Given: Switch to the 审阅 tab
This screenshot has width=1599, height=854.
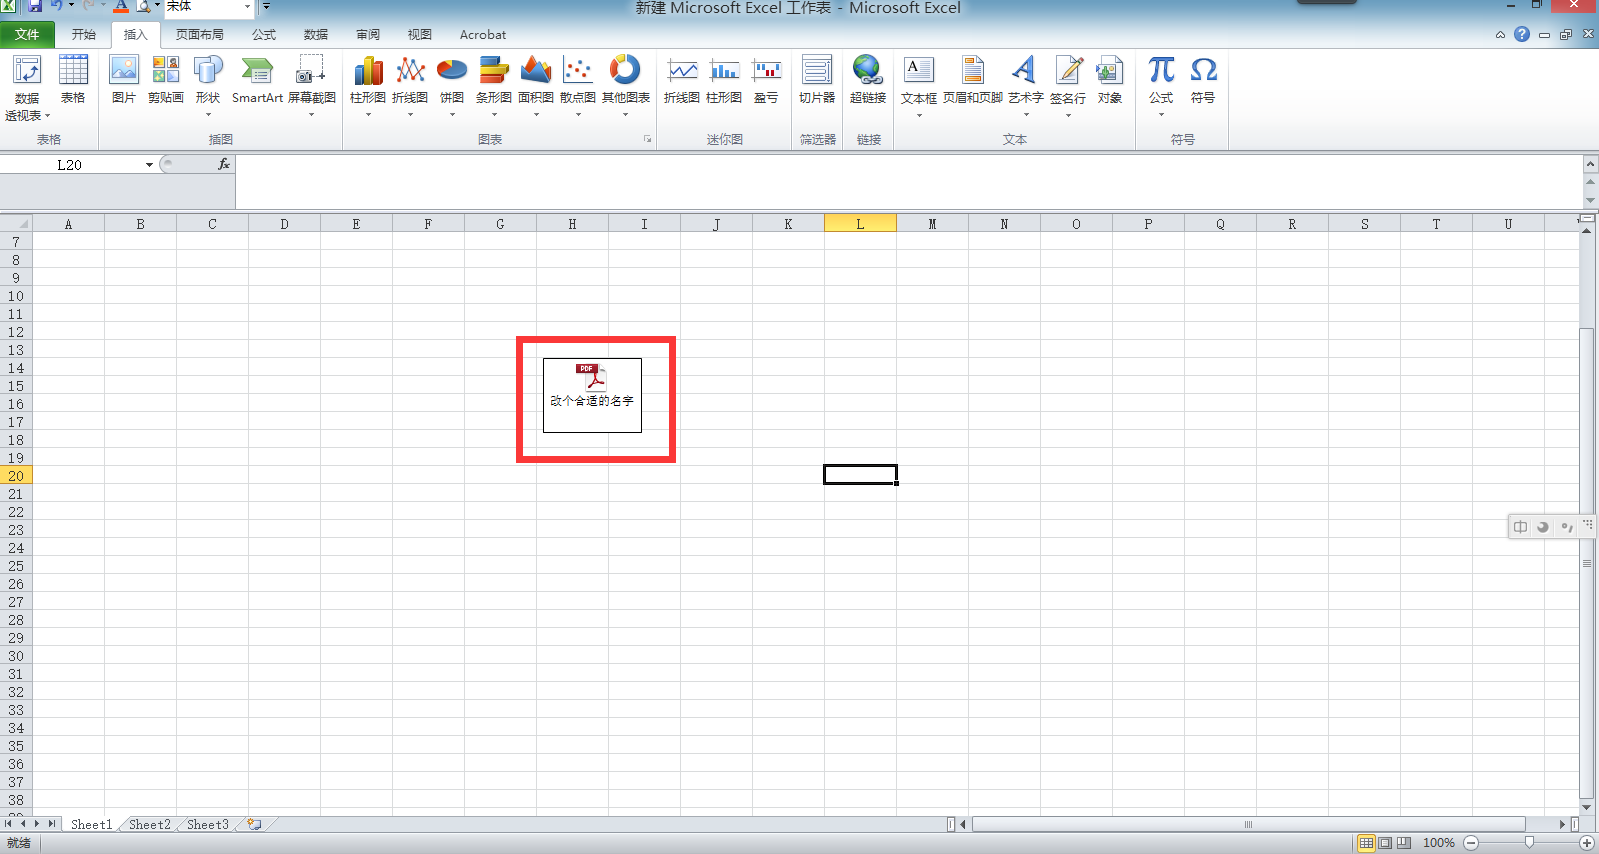Looking at the screenshot, I should coord(368,34).
